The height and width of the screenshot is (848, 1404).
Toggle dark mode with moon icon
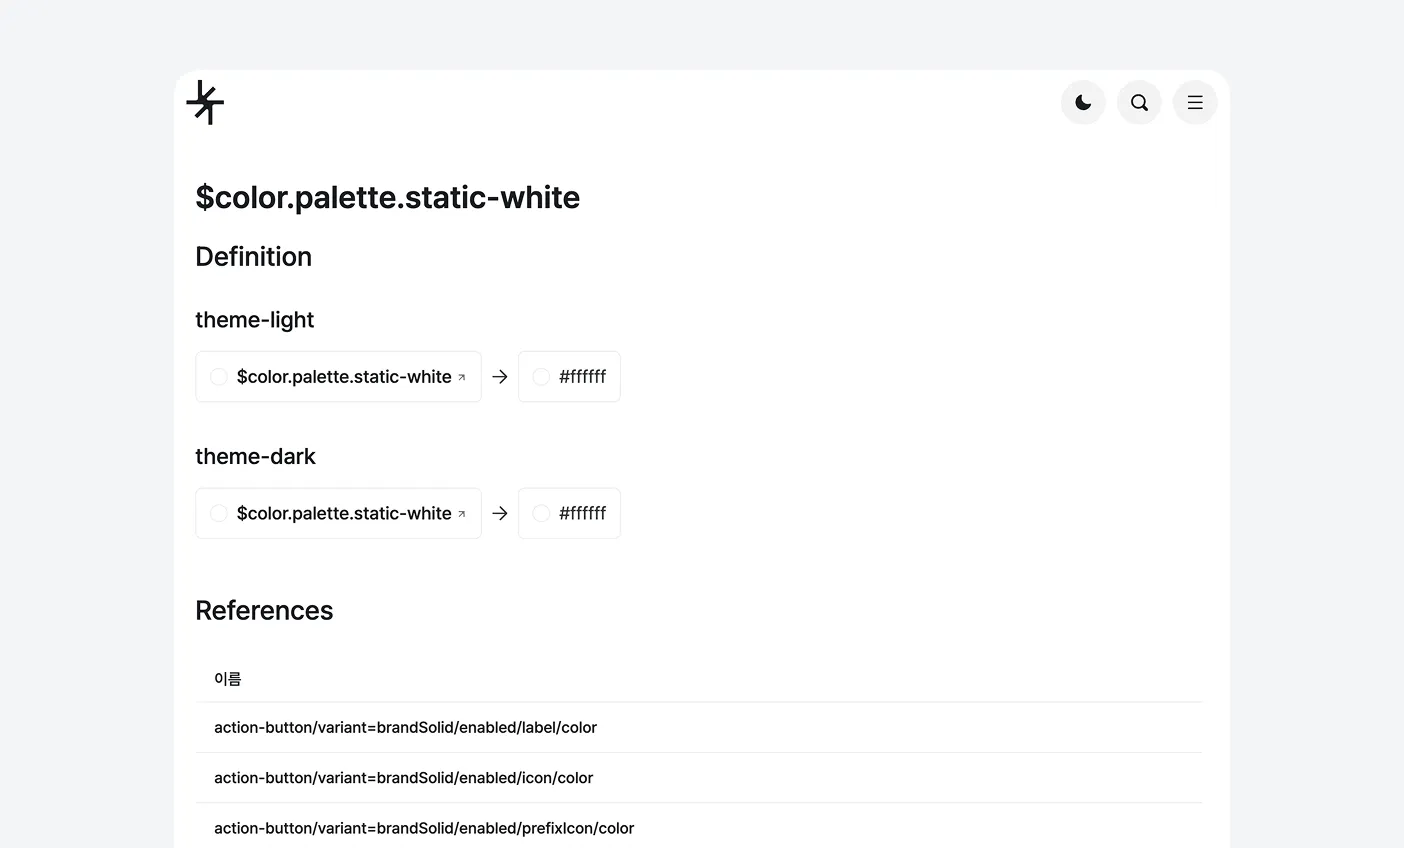pos(1083,102)
